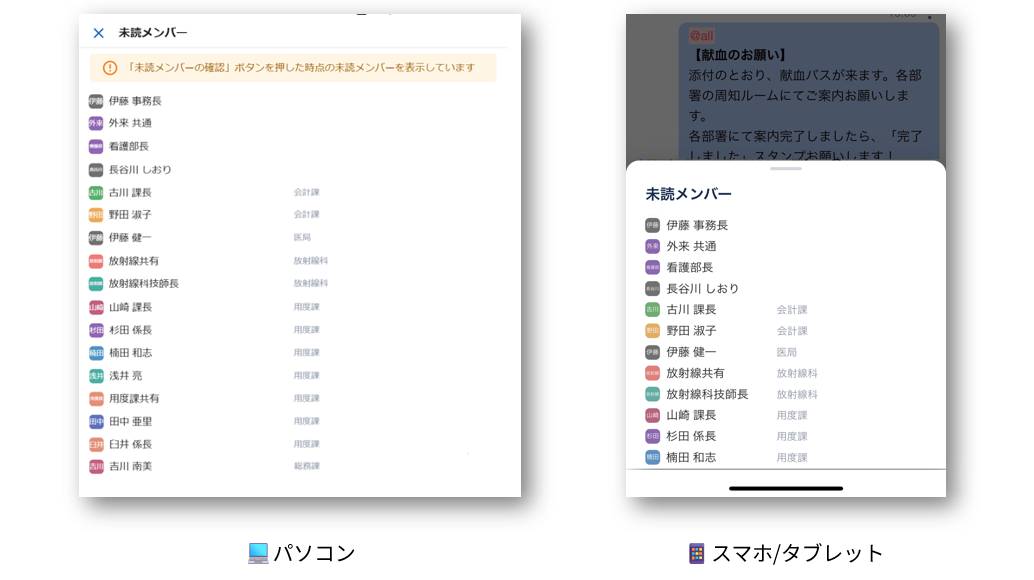Close the 未読メンバー panel

point(97,33)
